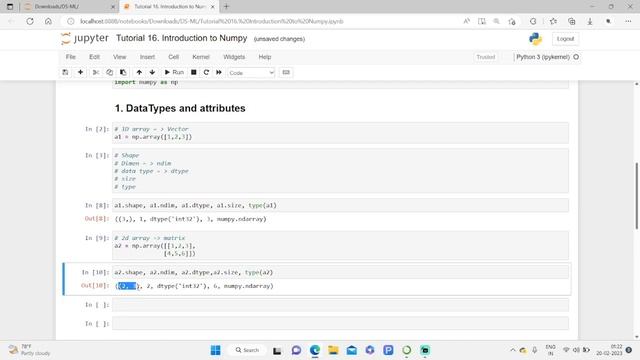
Task: Open browser downloads icon
Action: pos(590,21)
